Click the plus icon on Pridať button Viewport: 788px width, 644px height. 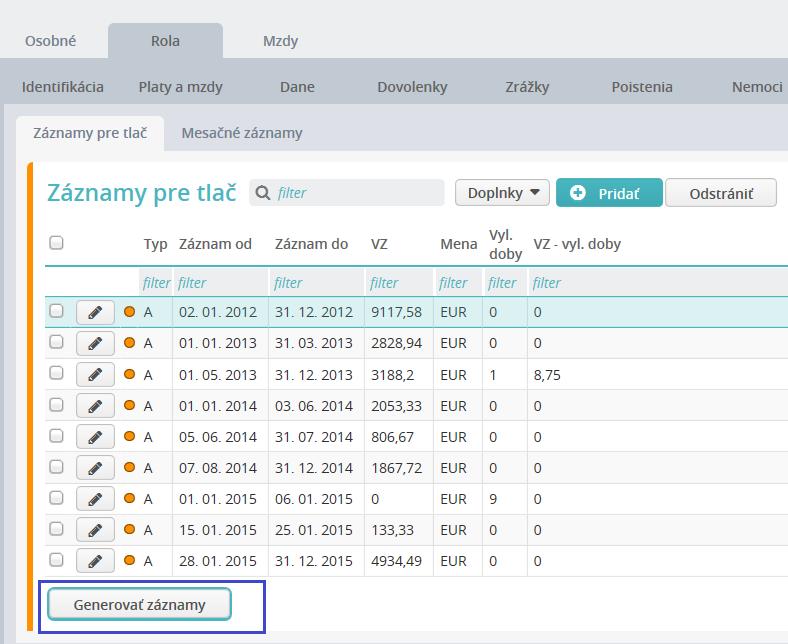(578, 193)
